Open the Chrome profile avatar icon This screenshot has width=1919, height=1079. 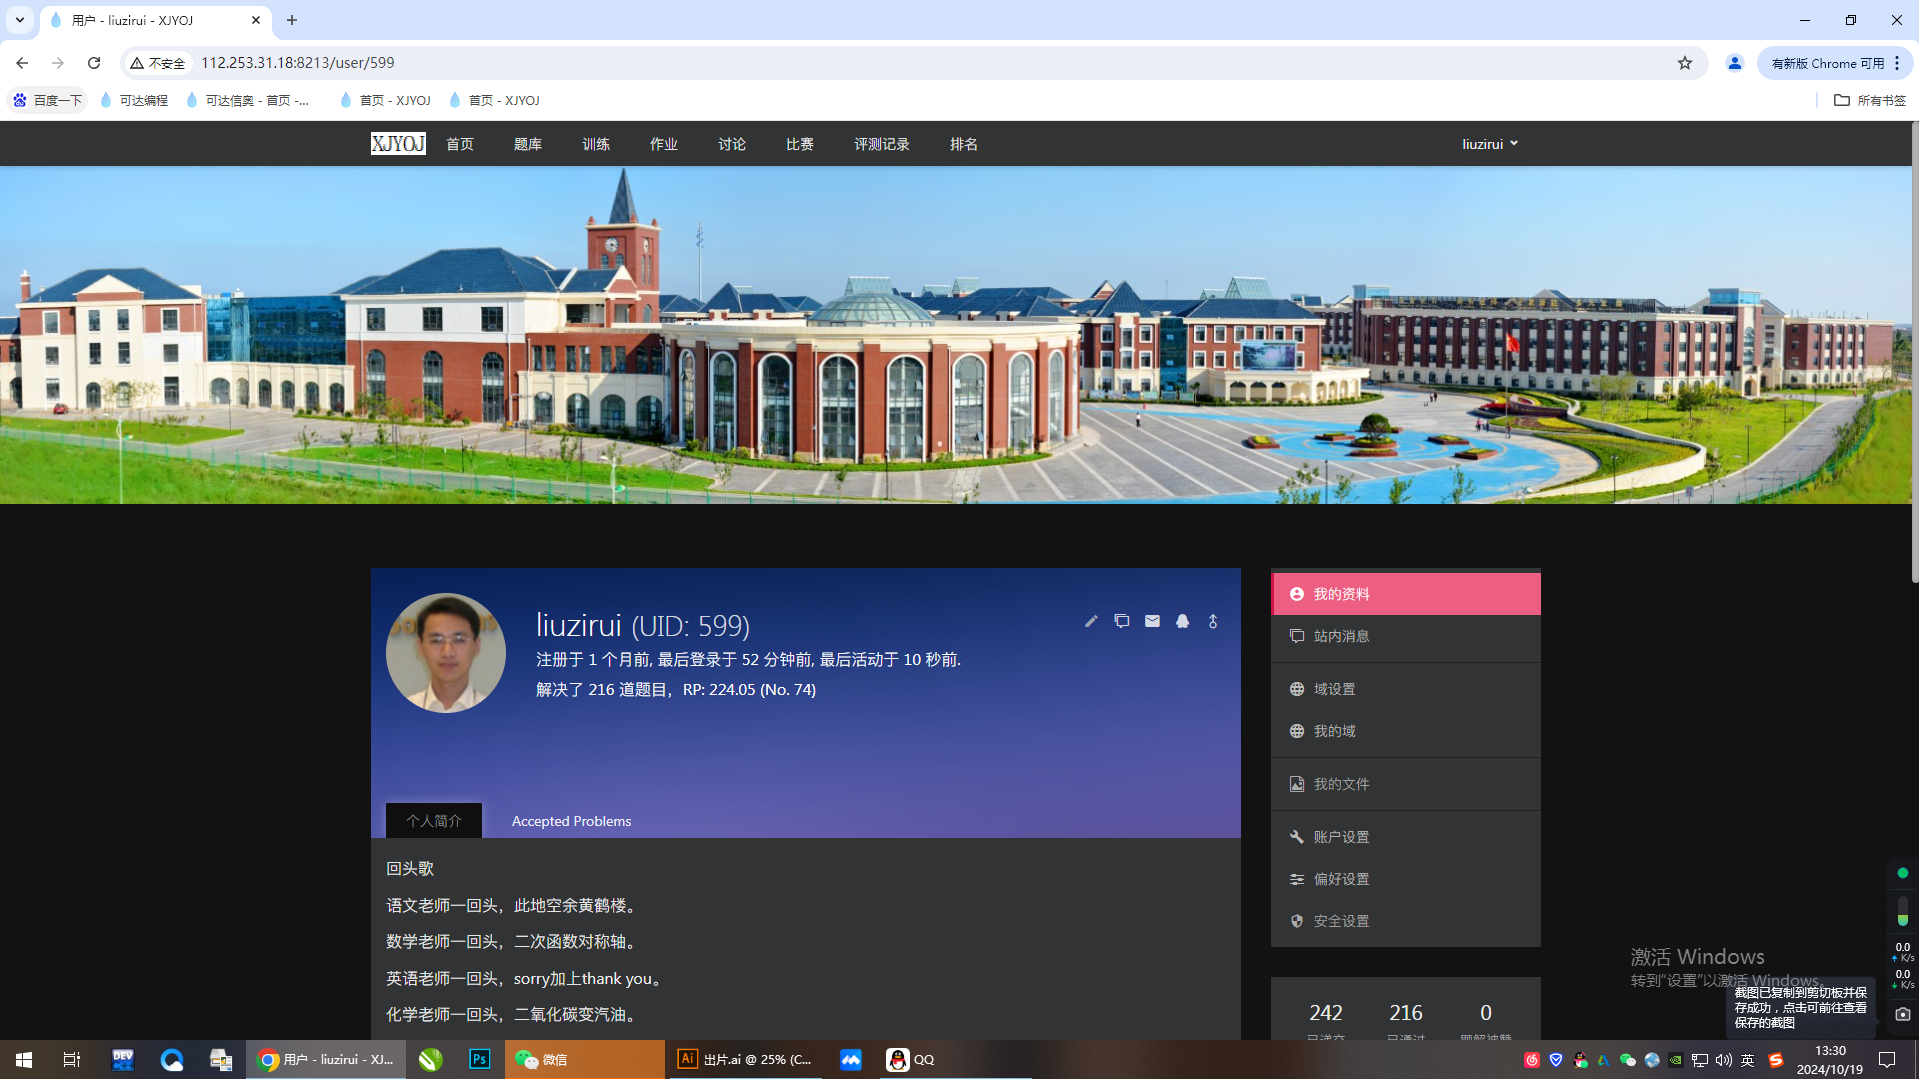(x=1735, y=63)
